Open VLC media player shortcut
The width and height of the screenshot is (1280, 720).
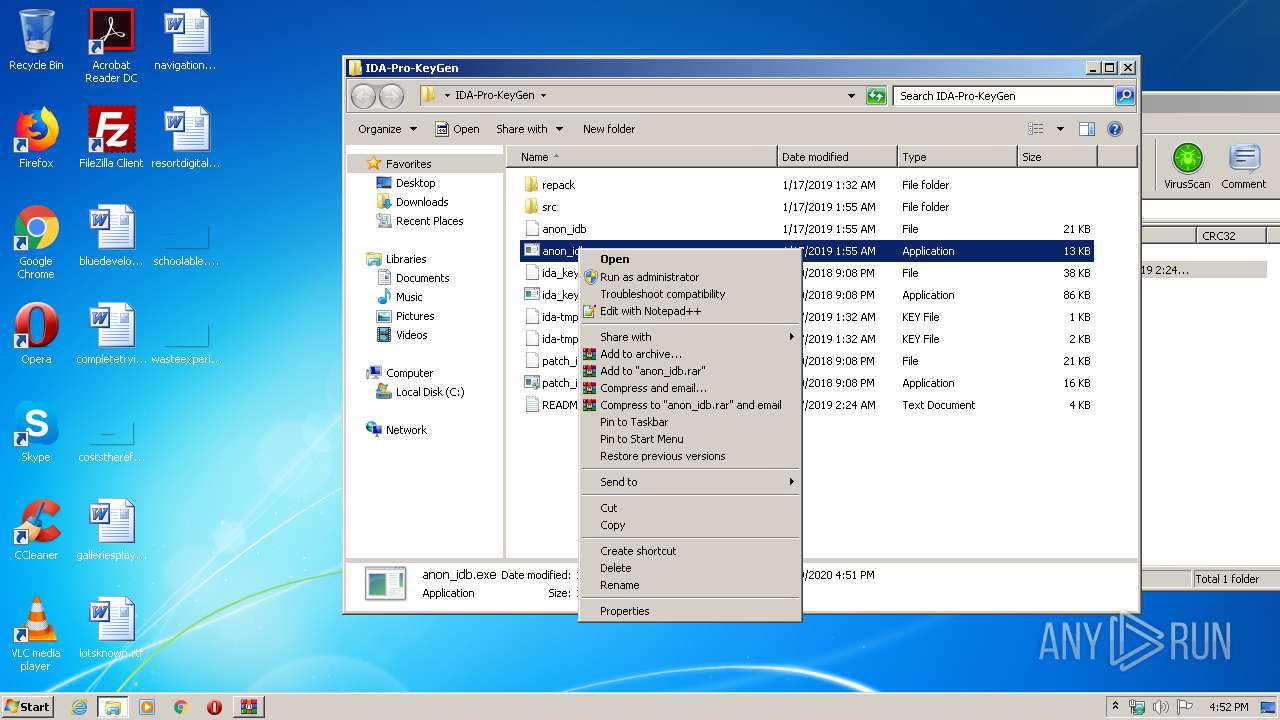pos(36,634)
